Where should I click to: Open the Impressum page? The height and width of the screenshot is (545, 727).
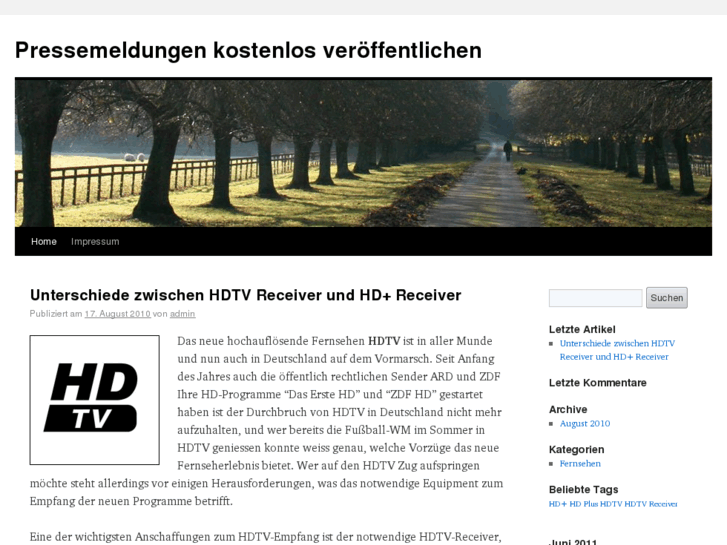click(x=95, y=242)
